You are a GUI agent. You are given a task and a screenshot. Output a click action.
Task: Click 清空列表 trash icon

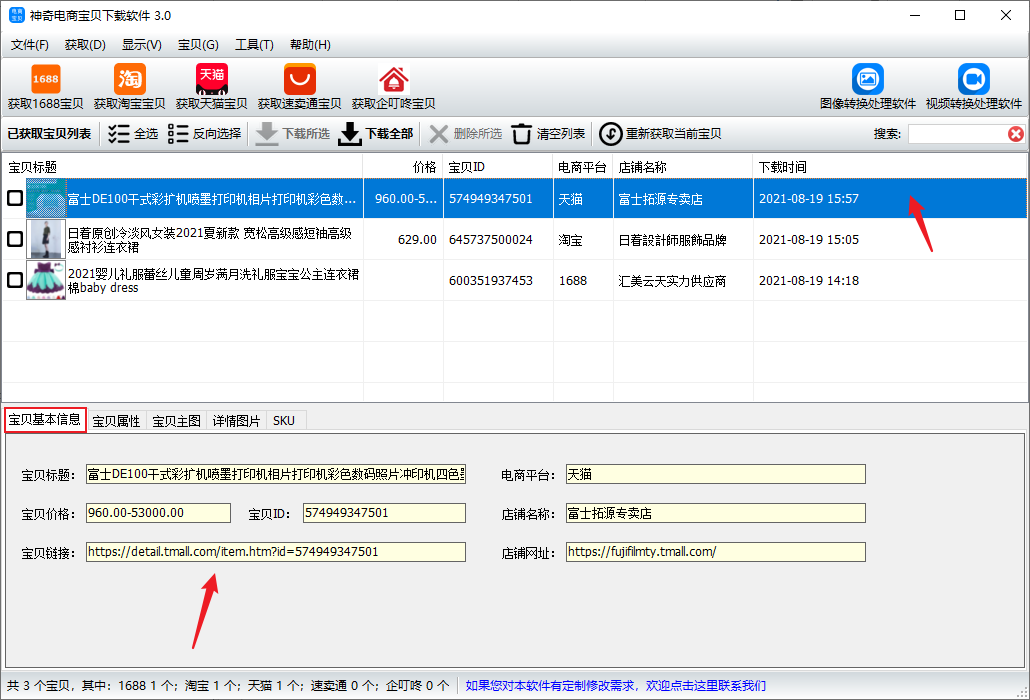tap(522, 134)
